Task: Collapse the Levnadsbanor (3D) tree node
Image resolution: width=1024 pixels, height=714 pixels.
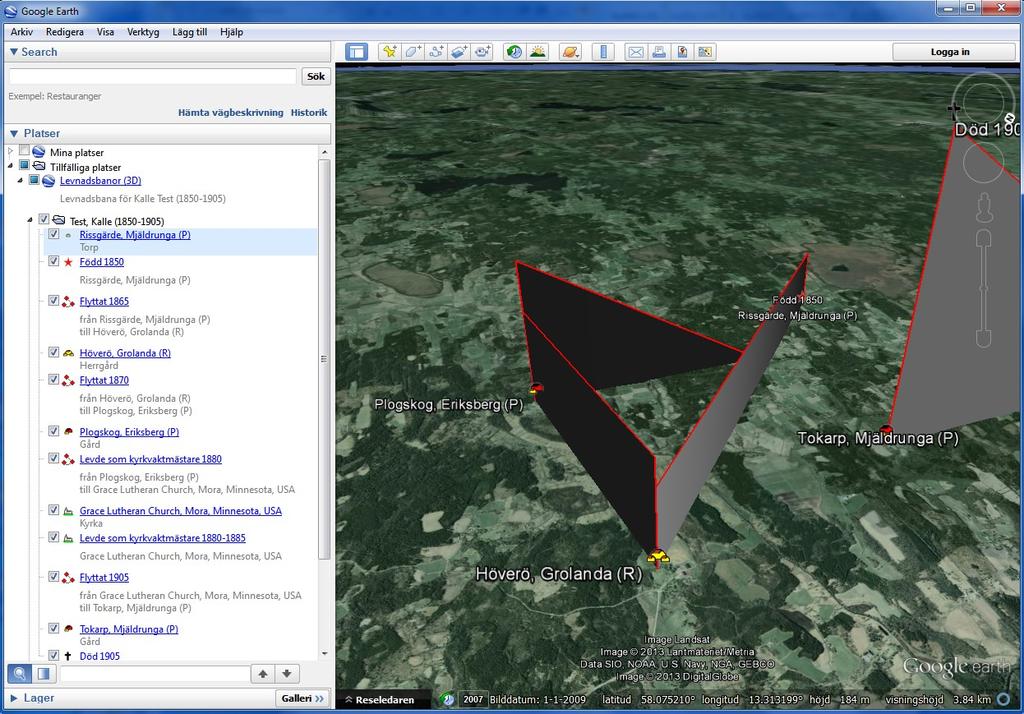Action: (20, 180)
